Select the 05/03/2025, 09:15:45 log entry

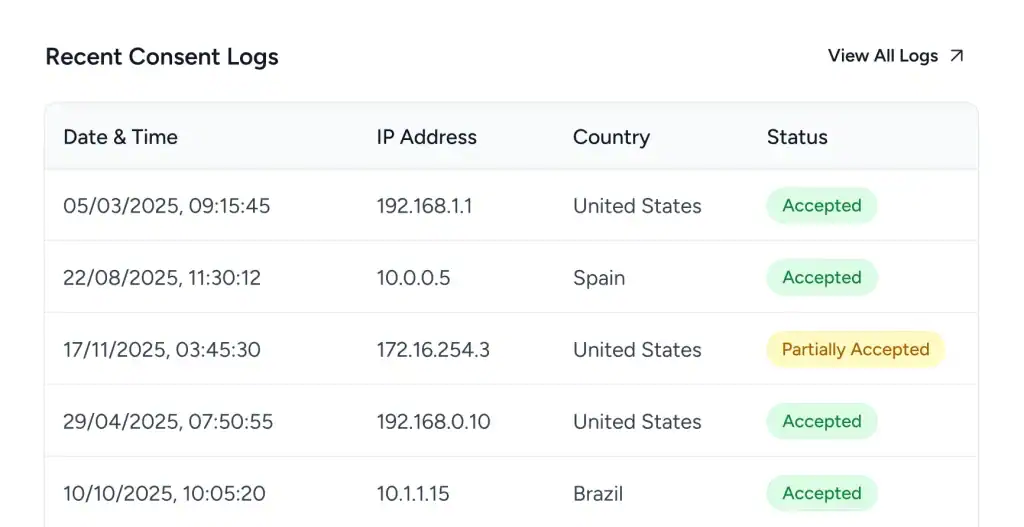click(x=511, y=206)
